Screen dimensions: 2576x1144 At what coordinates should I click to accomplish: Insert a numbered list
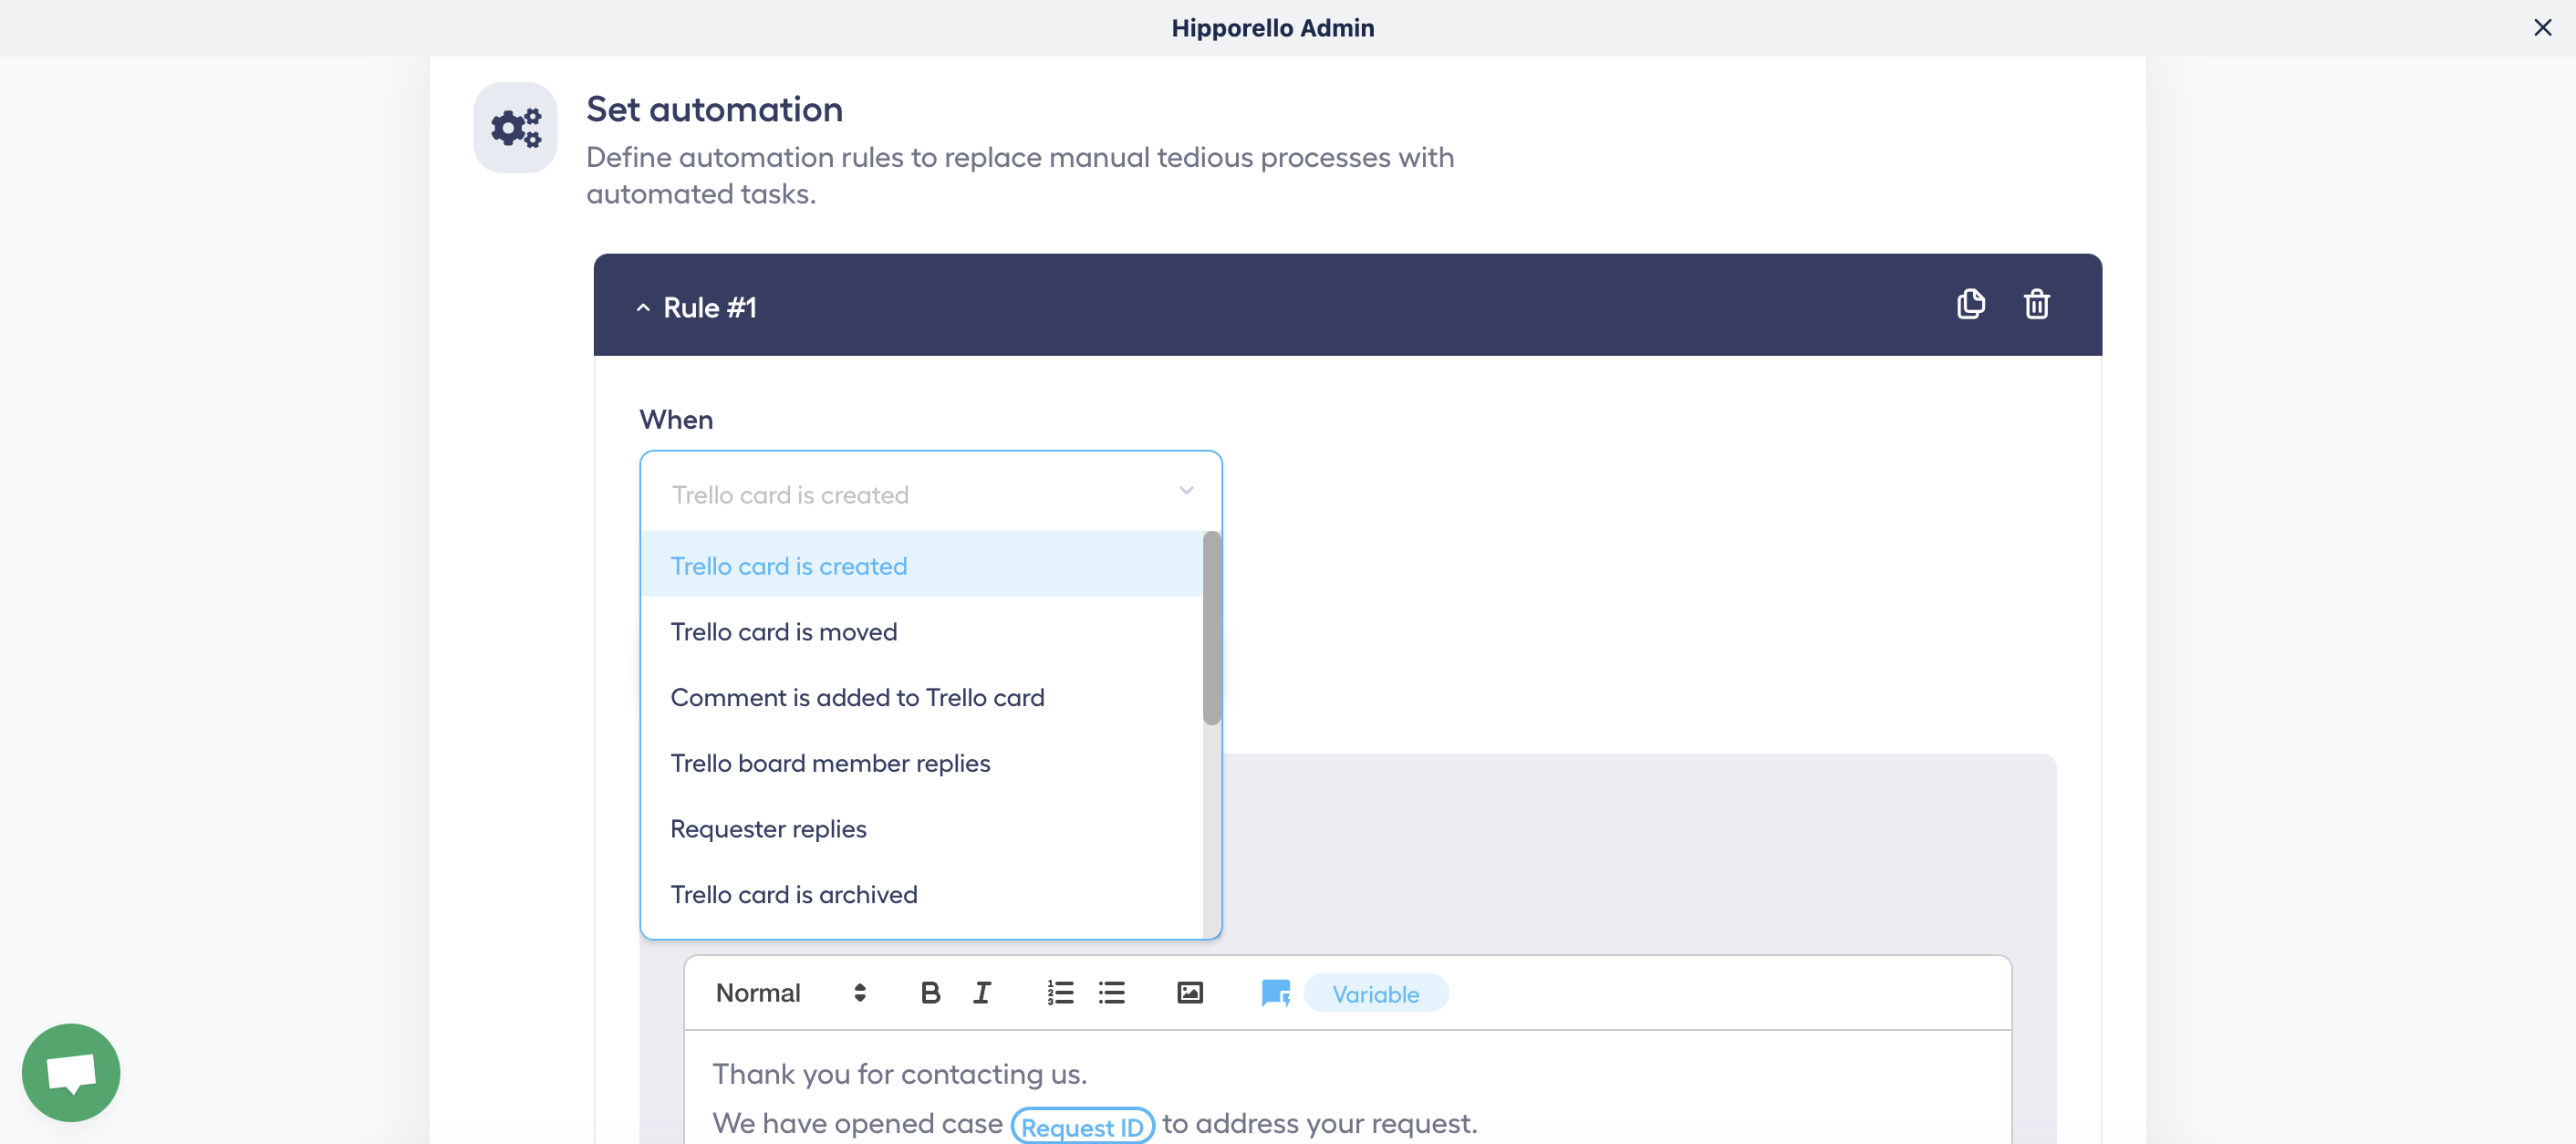click(x=1059, y=993)
